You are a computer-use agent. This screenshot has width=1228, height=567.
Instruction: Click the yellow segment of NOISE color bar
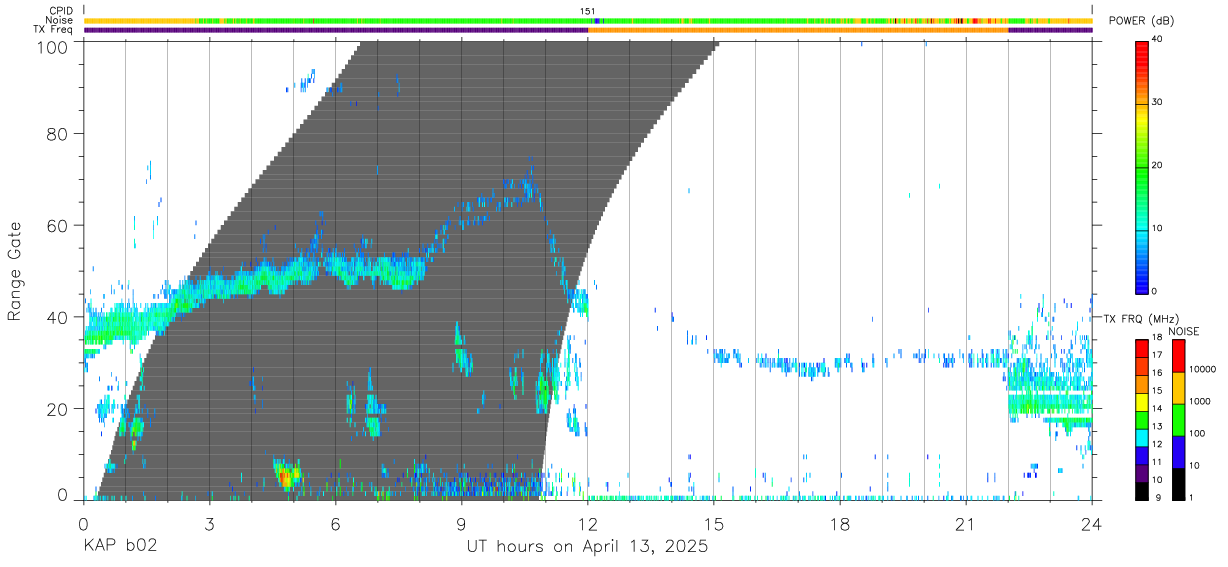coord(1178,387)
